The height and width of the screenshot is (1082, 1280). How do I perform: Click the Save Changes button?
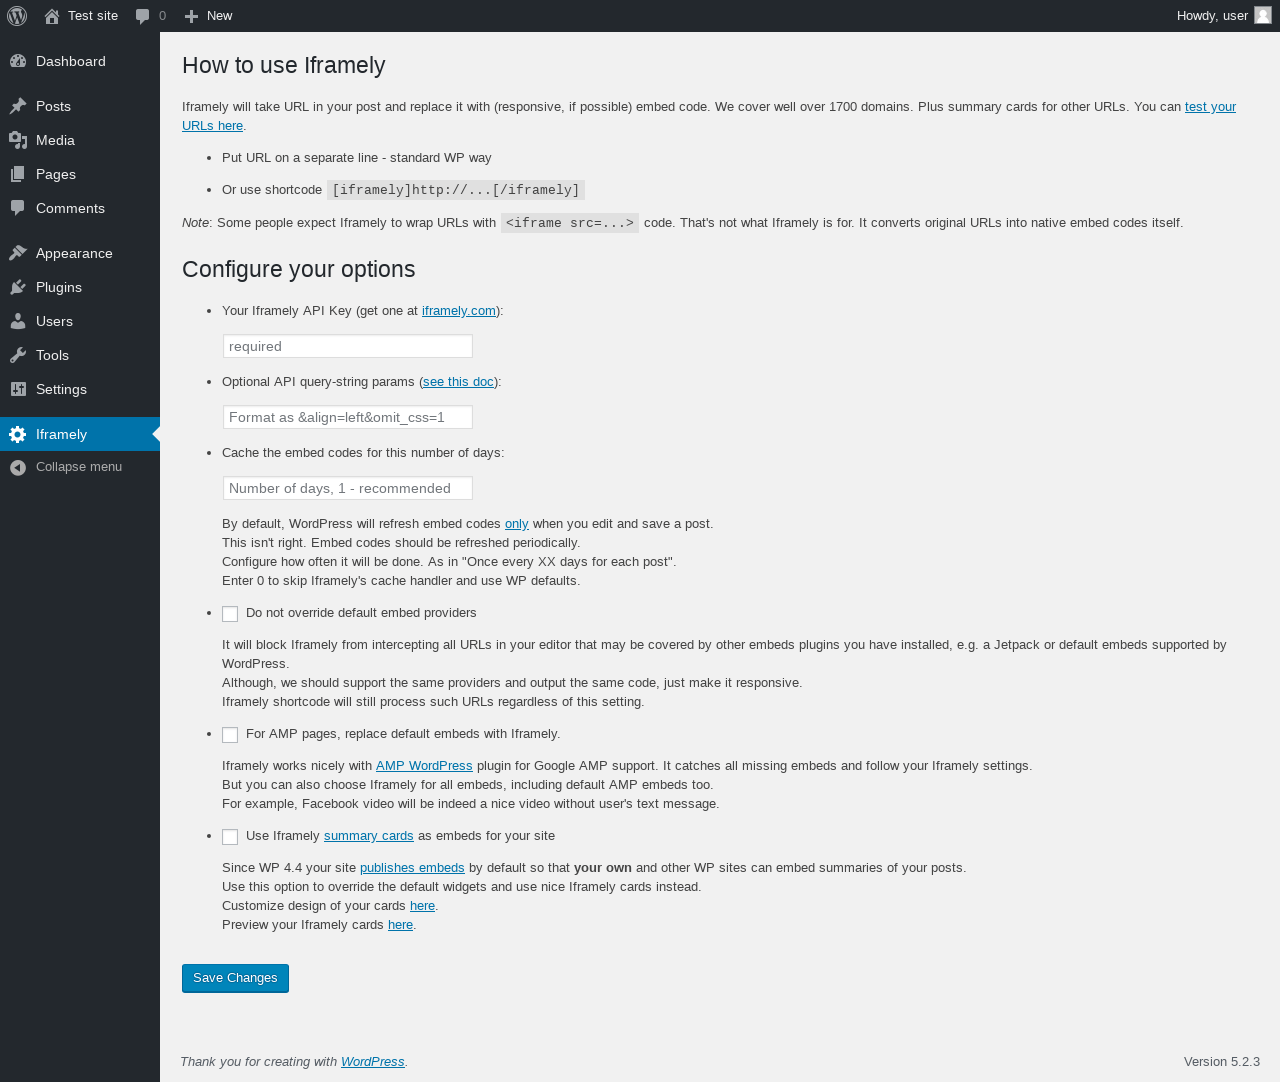(235, 978)
